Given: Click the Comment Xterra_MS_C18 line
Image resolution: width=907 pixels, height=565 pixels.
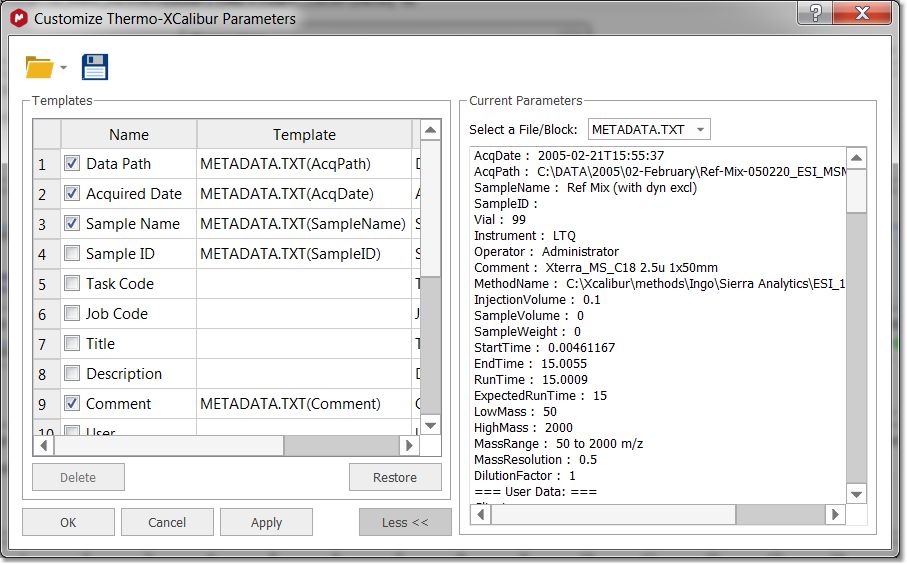Looking at the screenshot, I should point(596,268).
